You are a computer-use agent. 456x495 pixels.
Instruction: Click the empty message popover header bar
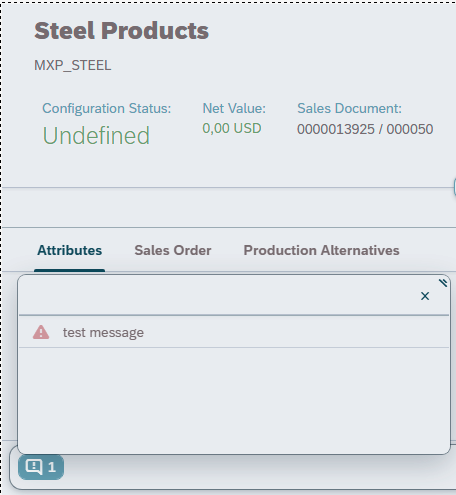click(217, 296)
